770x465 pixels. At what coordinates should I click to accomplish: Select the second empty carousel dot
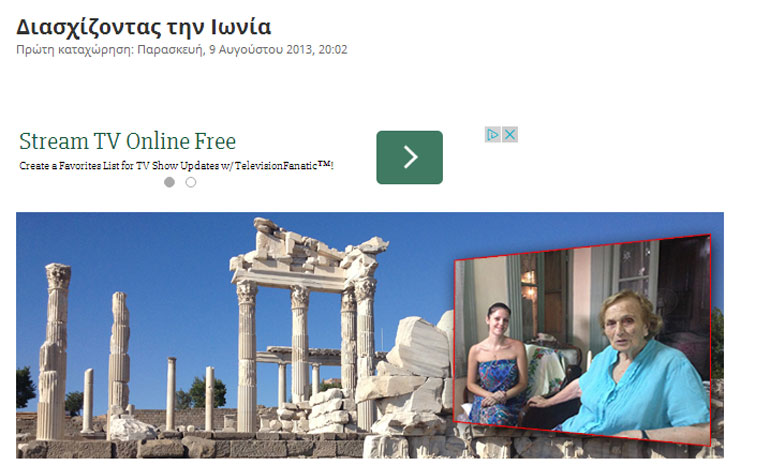click(191, 182)
